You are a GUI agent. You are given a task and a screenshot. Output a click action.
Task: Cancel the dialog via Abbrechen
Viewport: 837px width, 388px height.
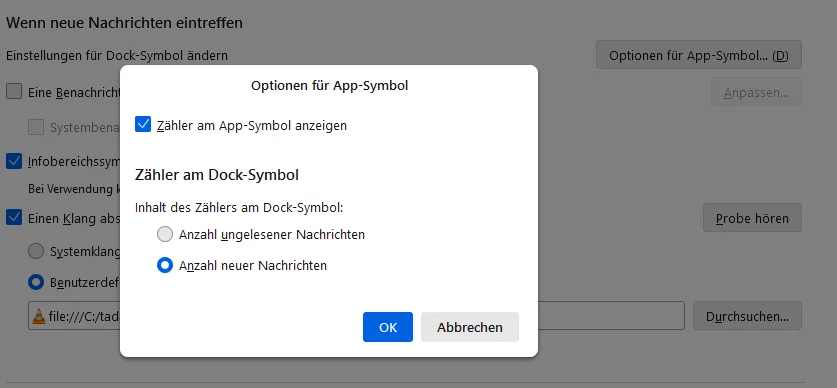[470, 327]
